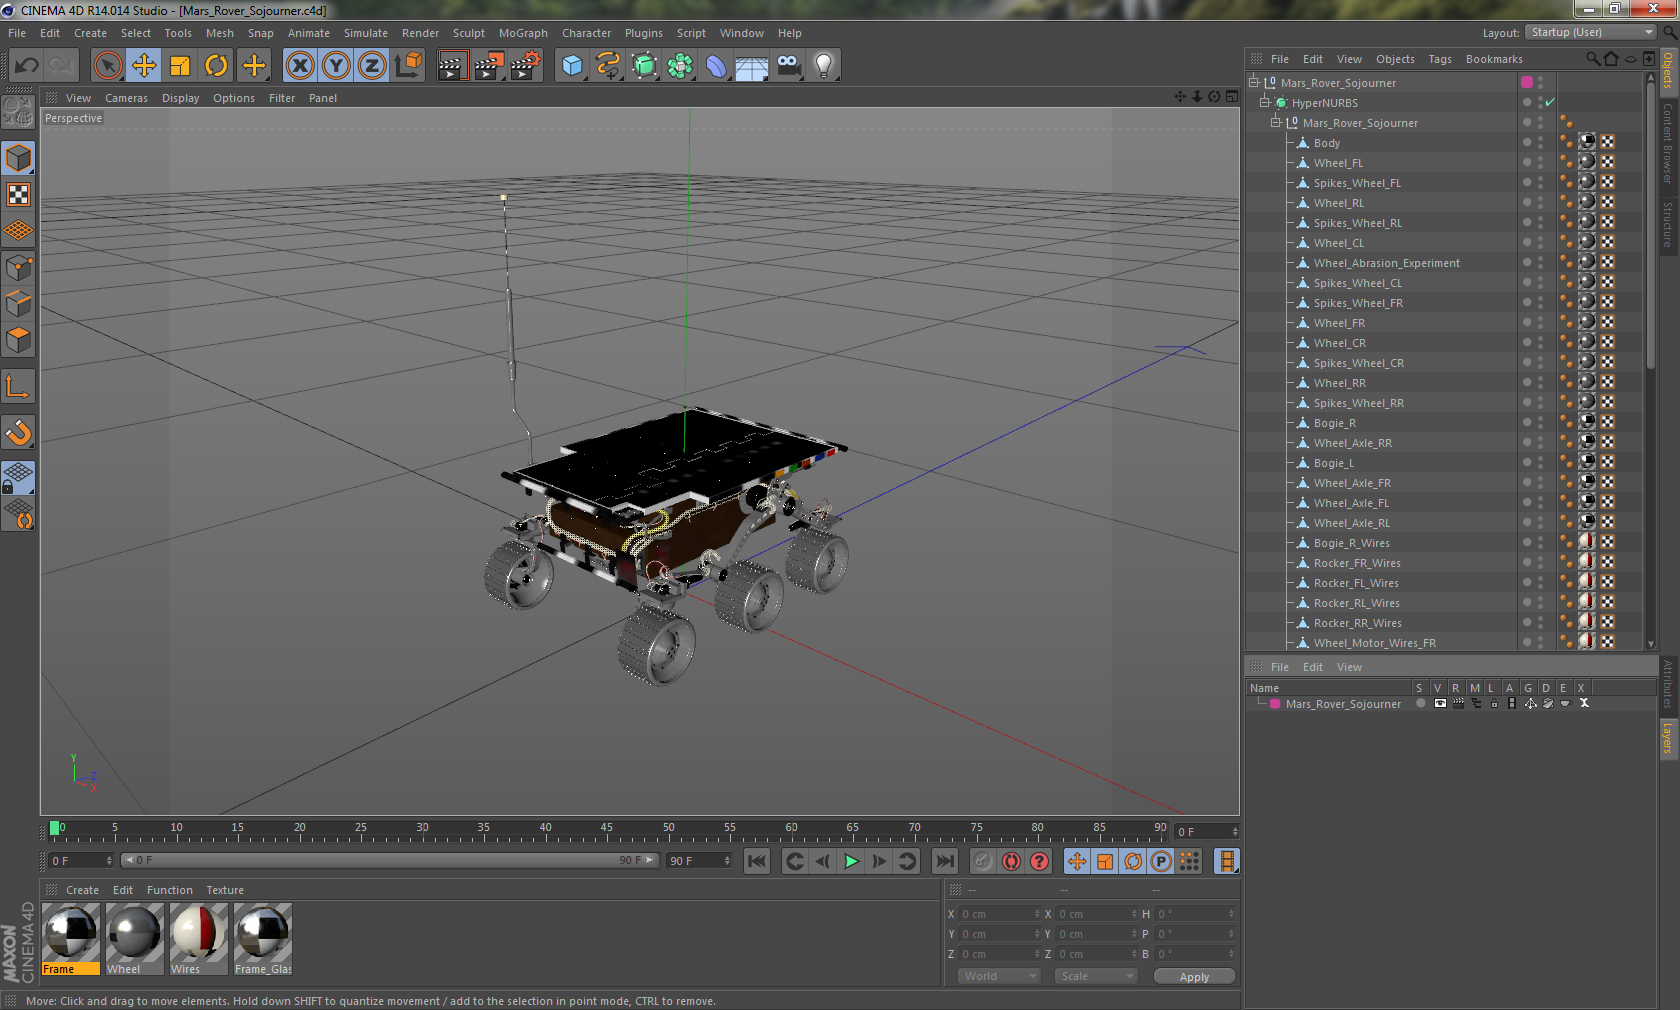Activate the Scale tool in the toolbar
Image resolution: width=1680 pixels, height=1010 pixels.
180,66
